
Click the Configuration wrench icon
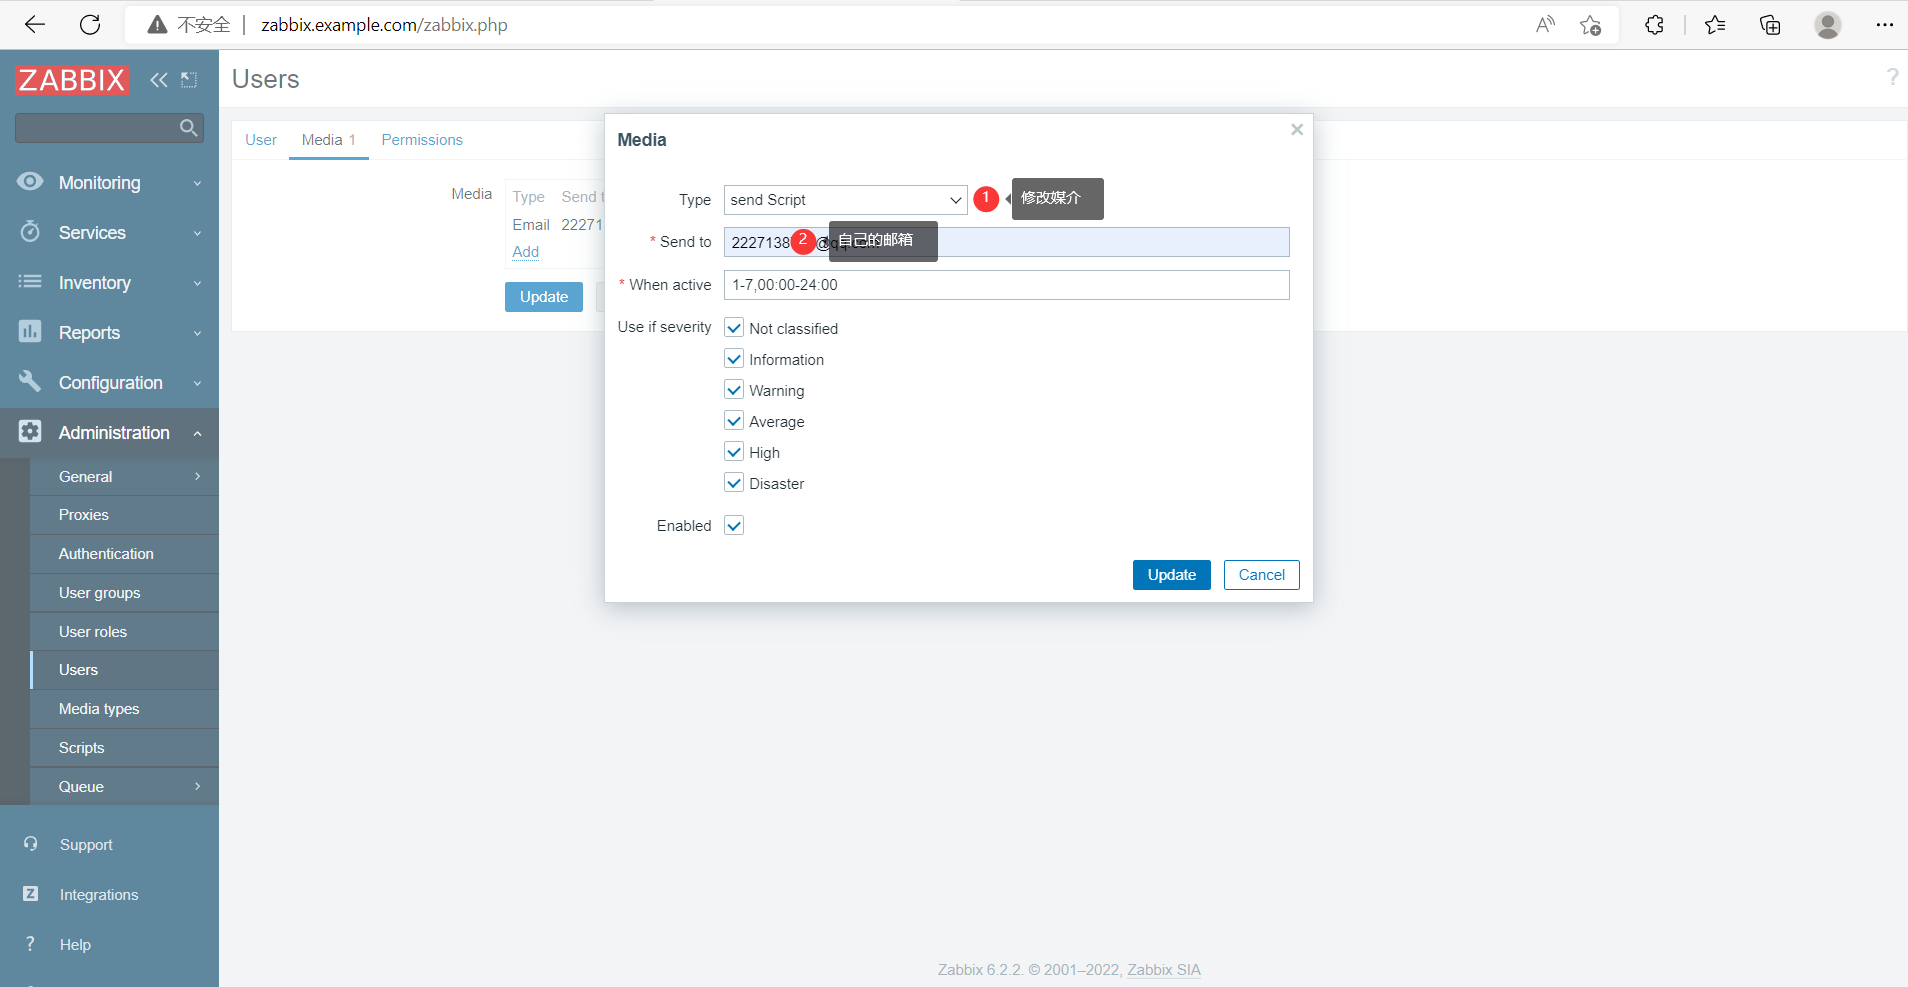[30, 381]
